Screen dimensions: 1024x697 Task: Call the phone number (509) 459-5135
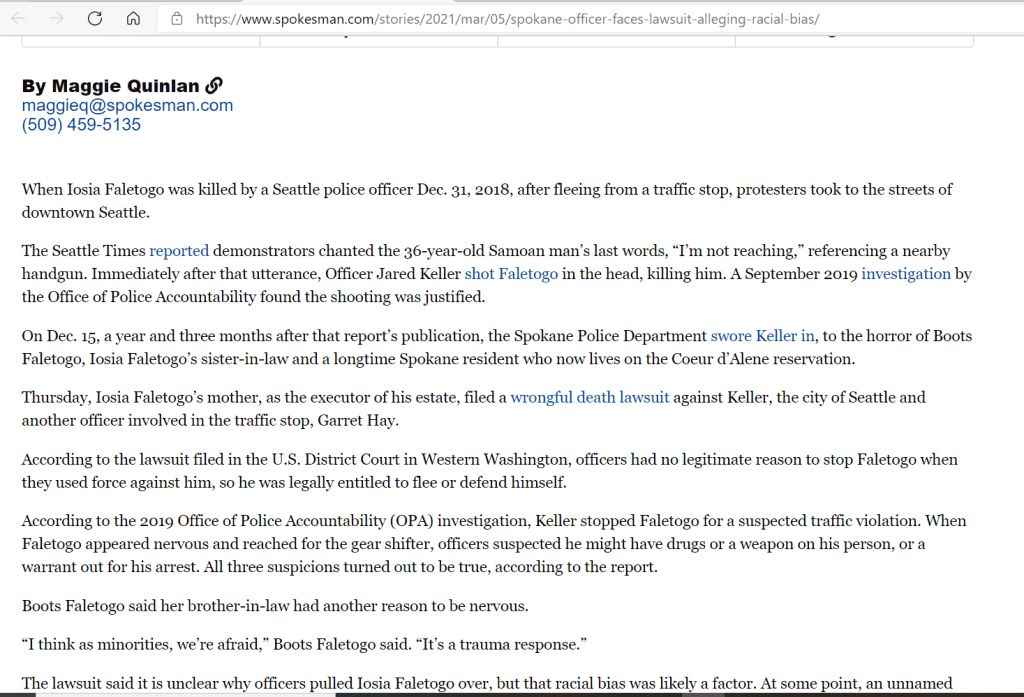(81, 125)
